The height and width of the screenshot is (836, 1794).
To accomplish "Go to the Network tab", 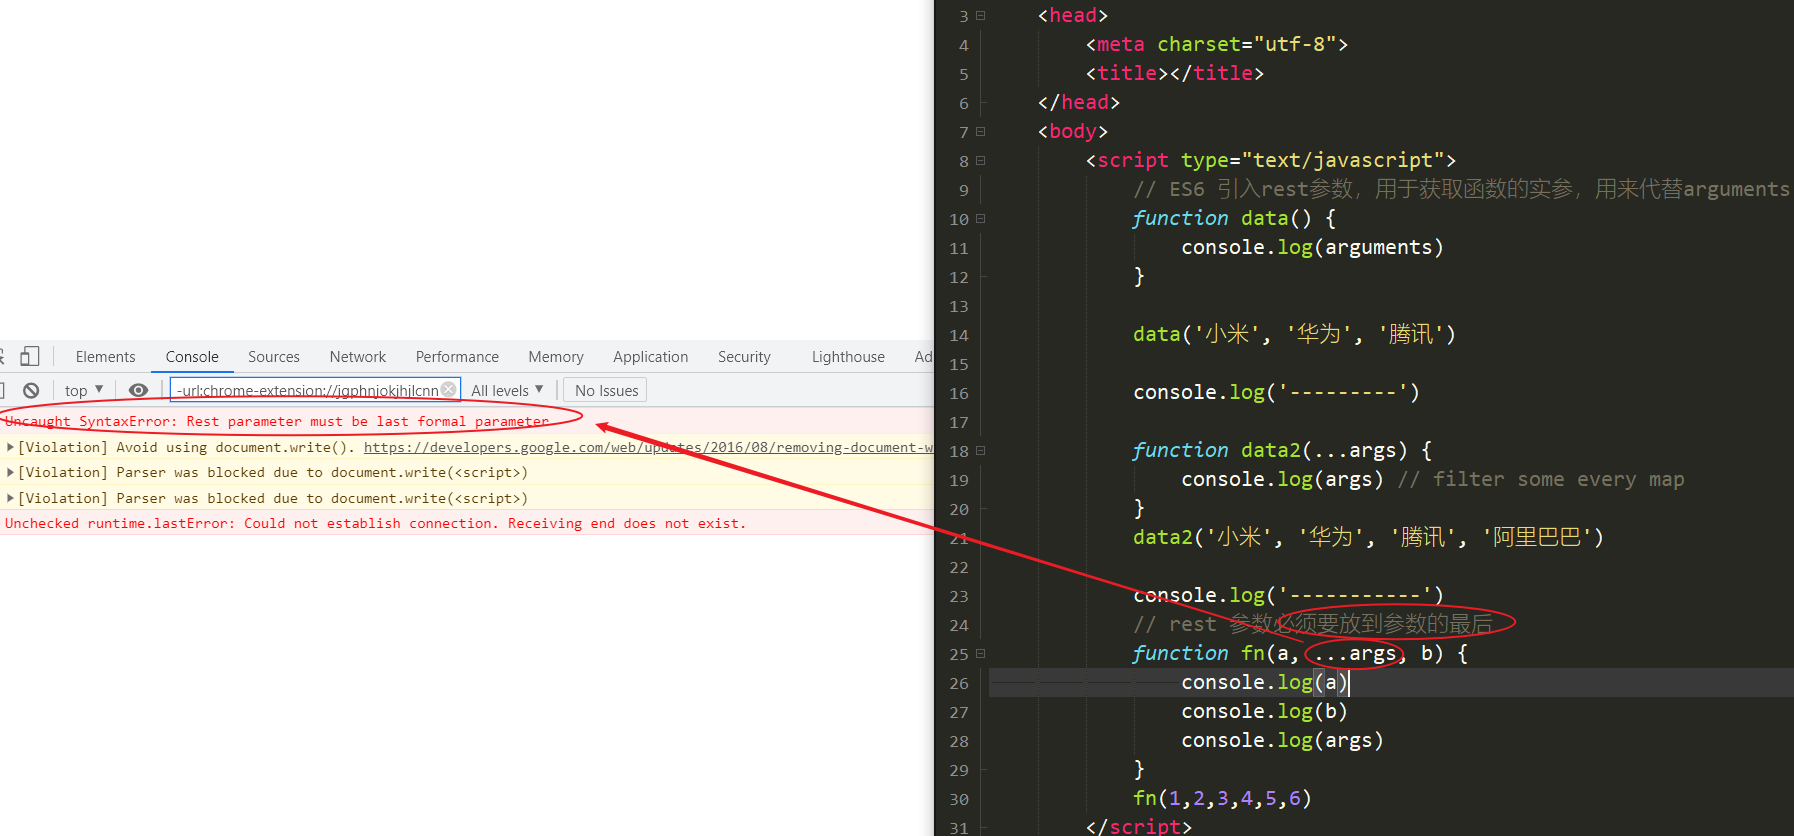I will click(x=358, y=357).
